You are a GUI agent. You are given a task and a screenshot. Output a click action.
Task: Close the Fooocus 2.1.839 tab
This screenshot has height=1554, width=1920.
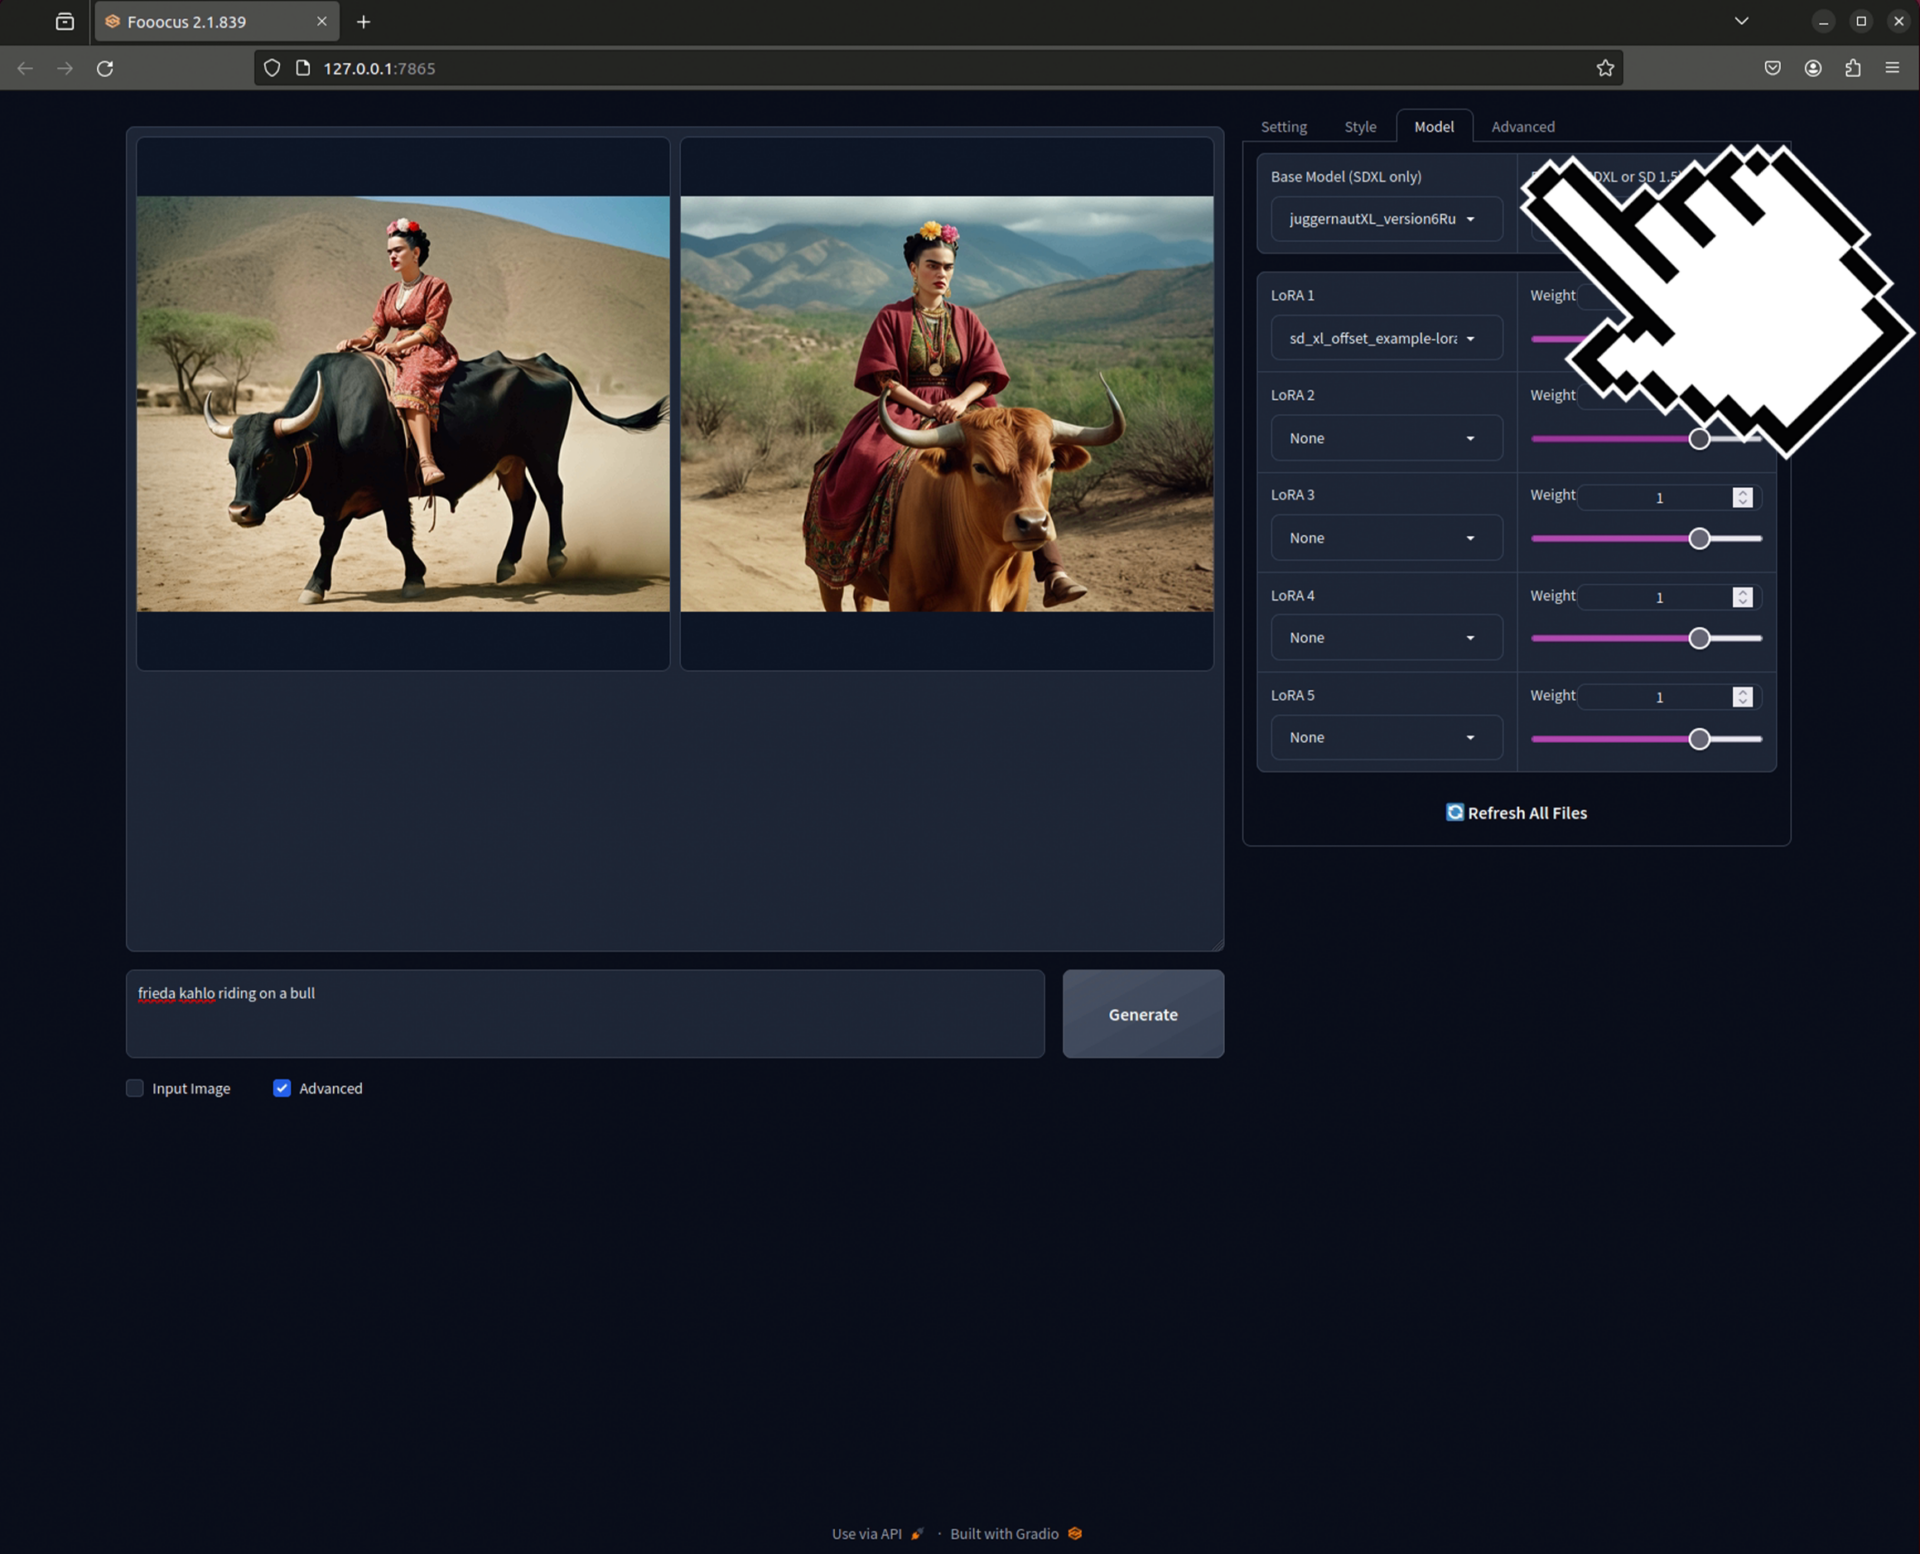(x=322, y=21)
